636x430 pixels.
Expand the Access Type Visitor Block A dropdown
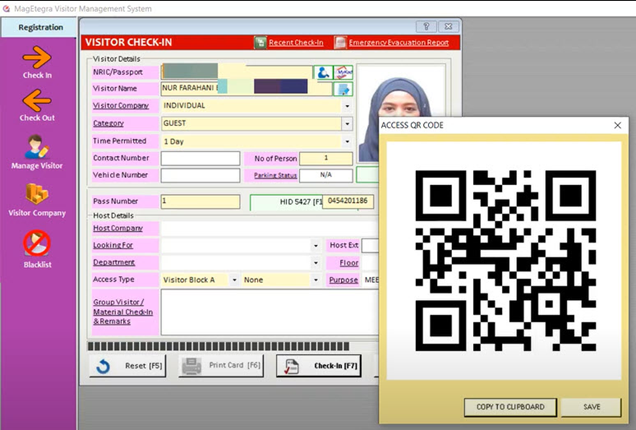(x=235, y=281)
